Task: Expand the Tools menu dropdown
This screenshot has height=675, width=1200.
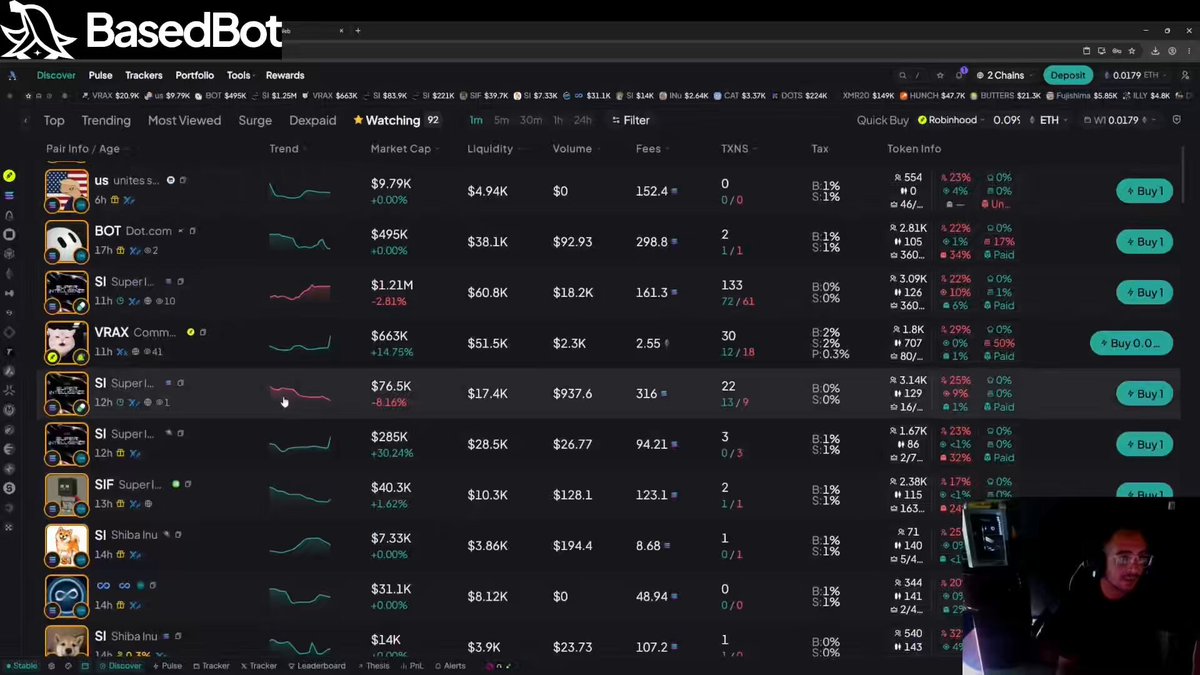Action: [x=240, y=75]
